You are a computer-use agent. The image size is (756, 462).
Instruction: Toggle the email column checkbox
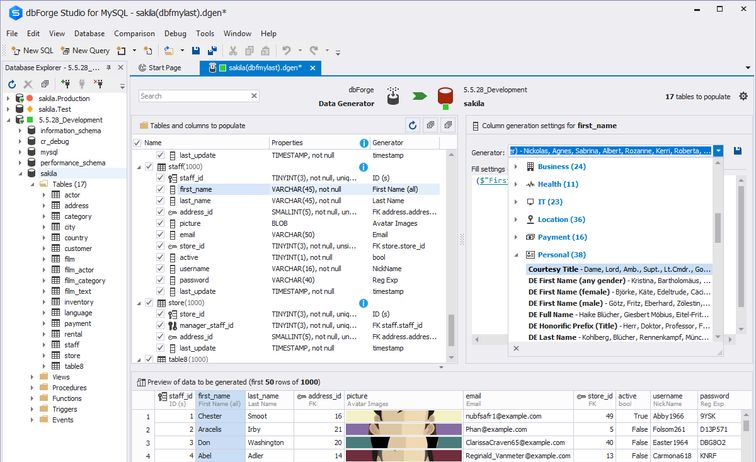pyautogui.click(x=160, y=234)
